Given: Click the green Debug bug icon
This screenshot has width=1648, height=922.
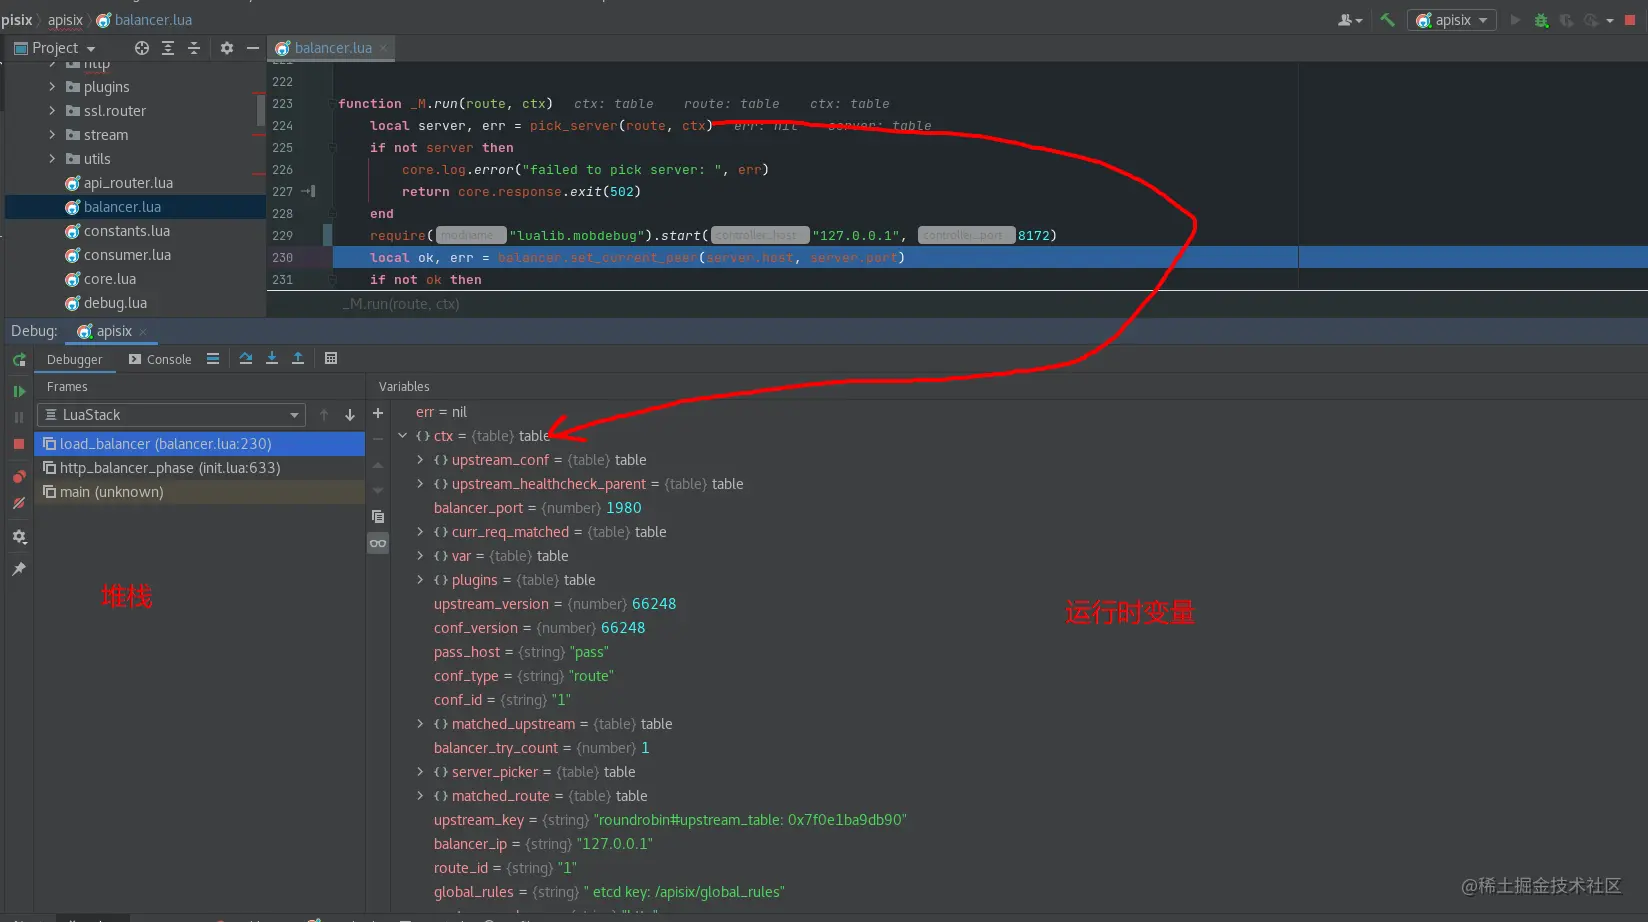Looking at the screenshot, I should coord(1541,20).
